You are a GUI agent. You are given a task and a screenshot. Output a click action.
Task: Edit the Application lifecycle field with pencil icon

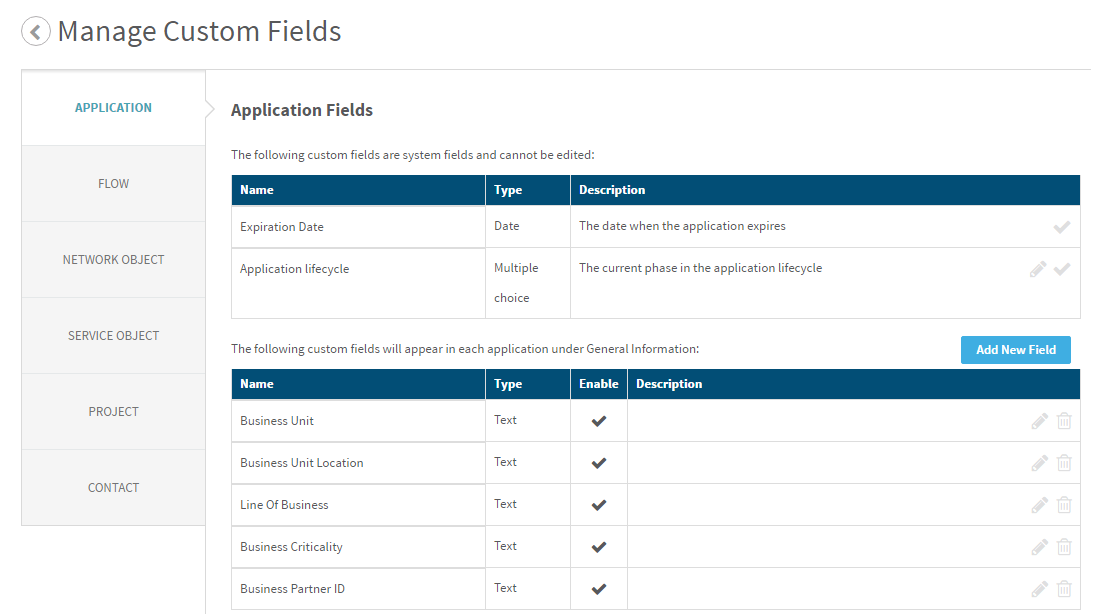tap(1039, 269)
